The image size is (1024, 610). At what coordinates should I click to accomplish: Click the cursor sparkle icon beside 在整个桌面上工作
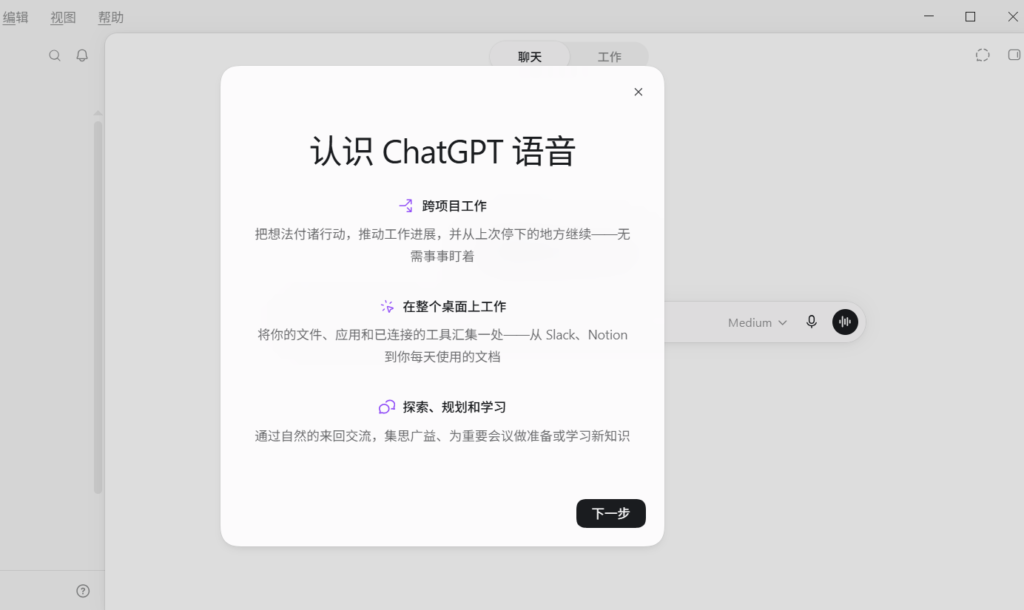pyautogui.click(x=387, y=306)
